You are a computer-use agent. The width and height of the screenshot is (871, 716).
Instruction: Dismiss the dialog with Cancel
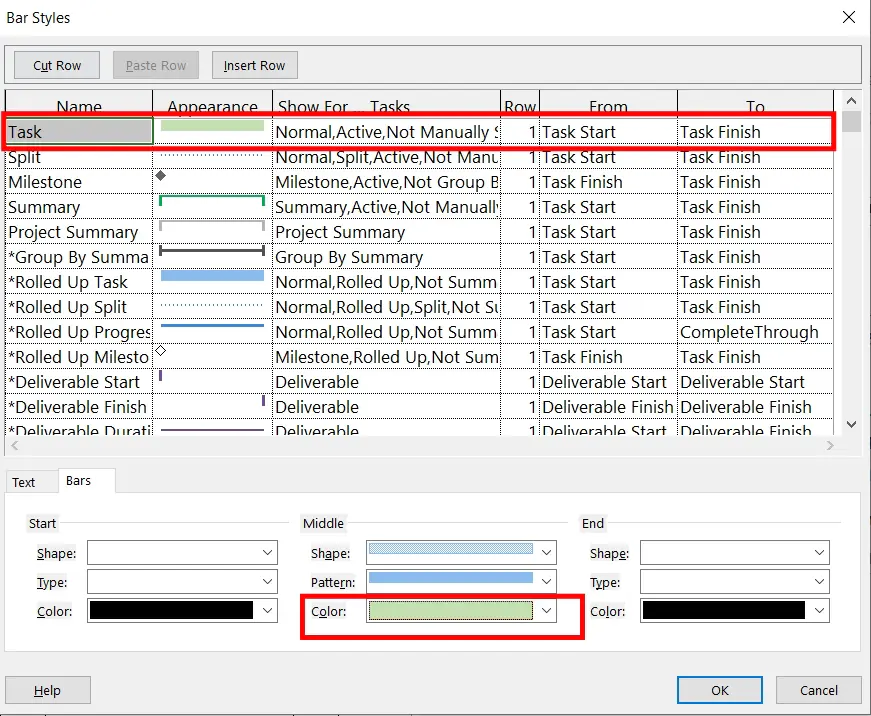tap(818, 690)
